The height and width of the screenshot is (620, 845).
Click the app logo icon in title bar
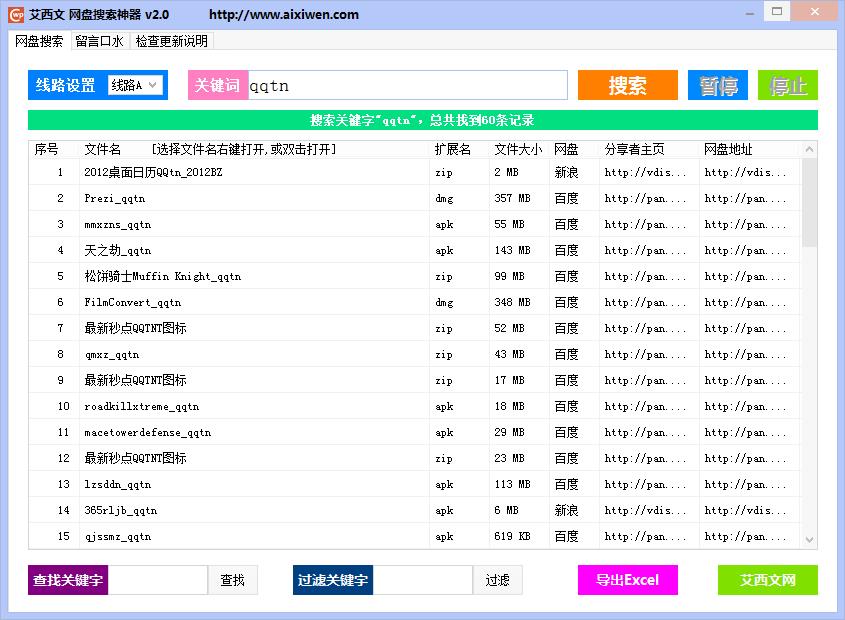(x=16, y=14)
